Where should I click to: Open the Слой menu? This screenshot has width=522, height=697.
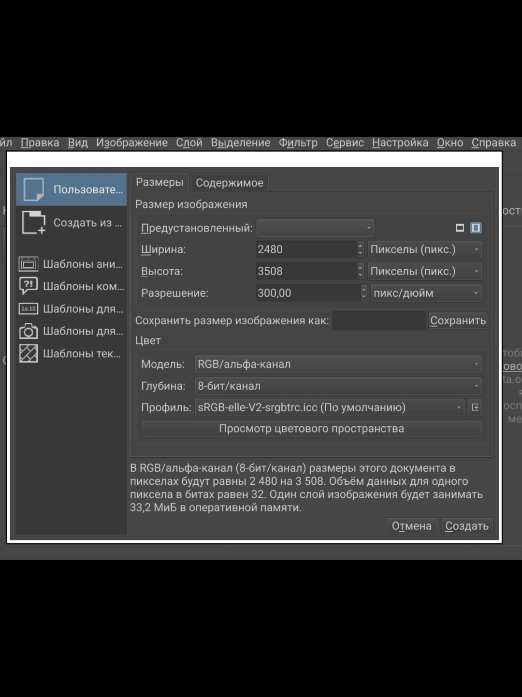[x=189, y=143]
